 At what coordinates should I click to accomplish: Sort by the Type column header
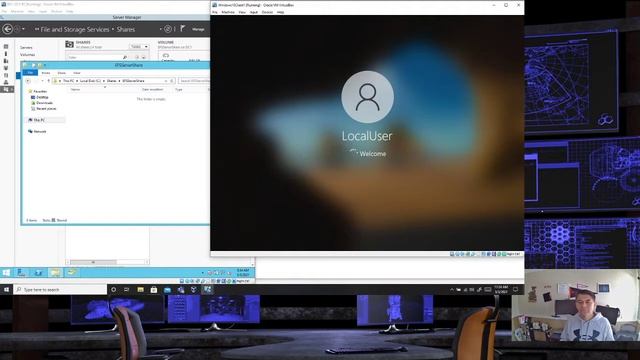point(179,89)
